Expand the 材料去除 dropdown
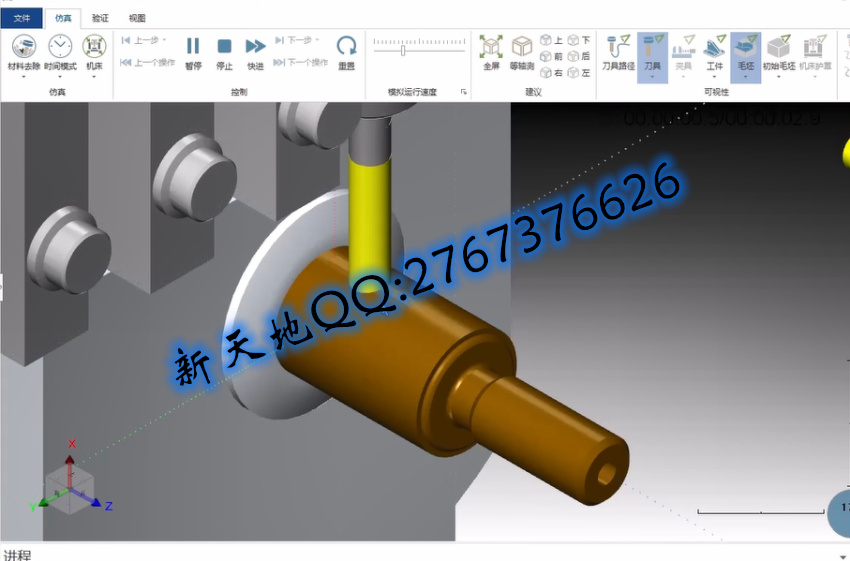This screenshot has width=850, height=561. (x=23, y=76)
